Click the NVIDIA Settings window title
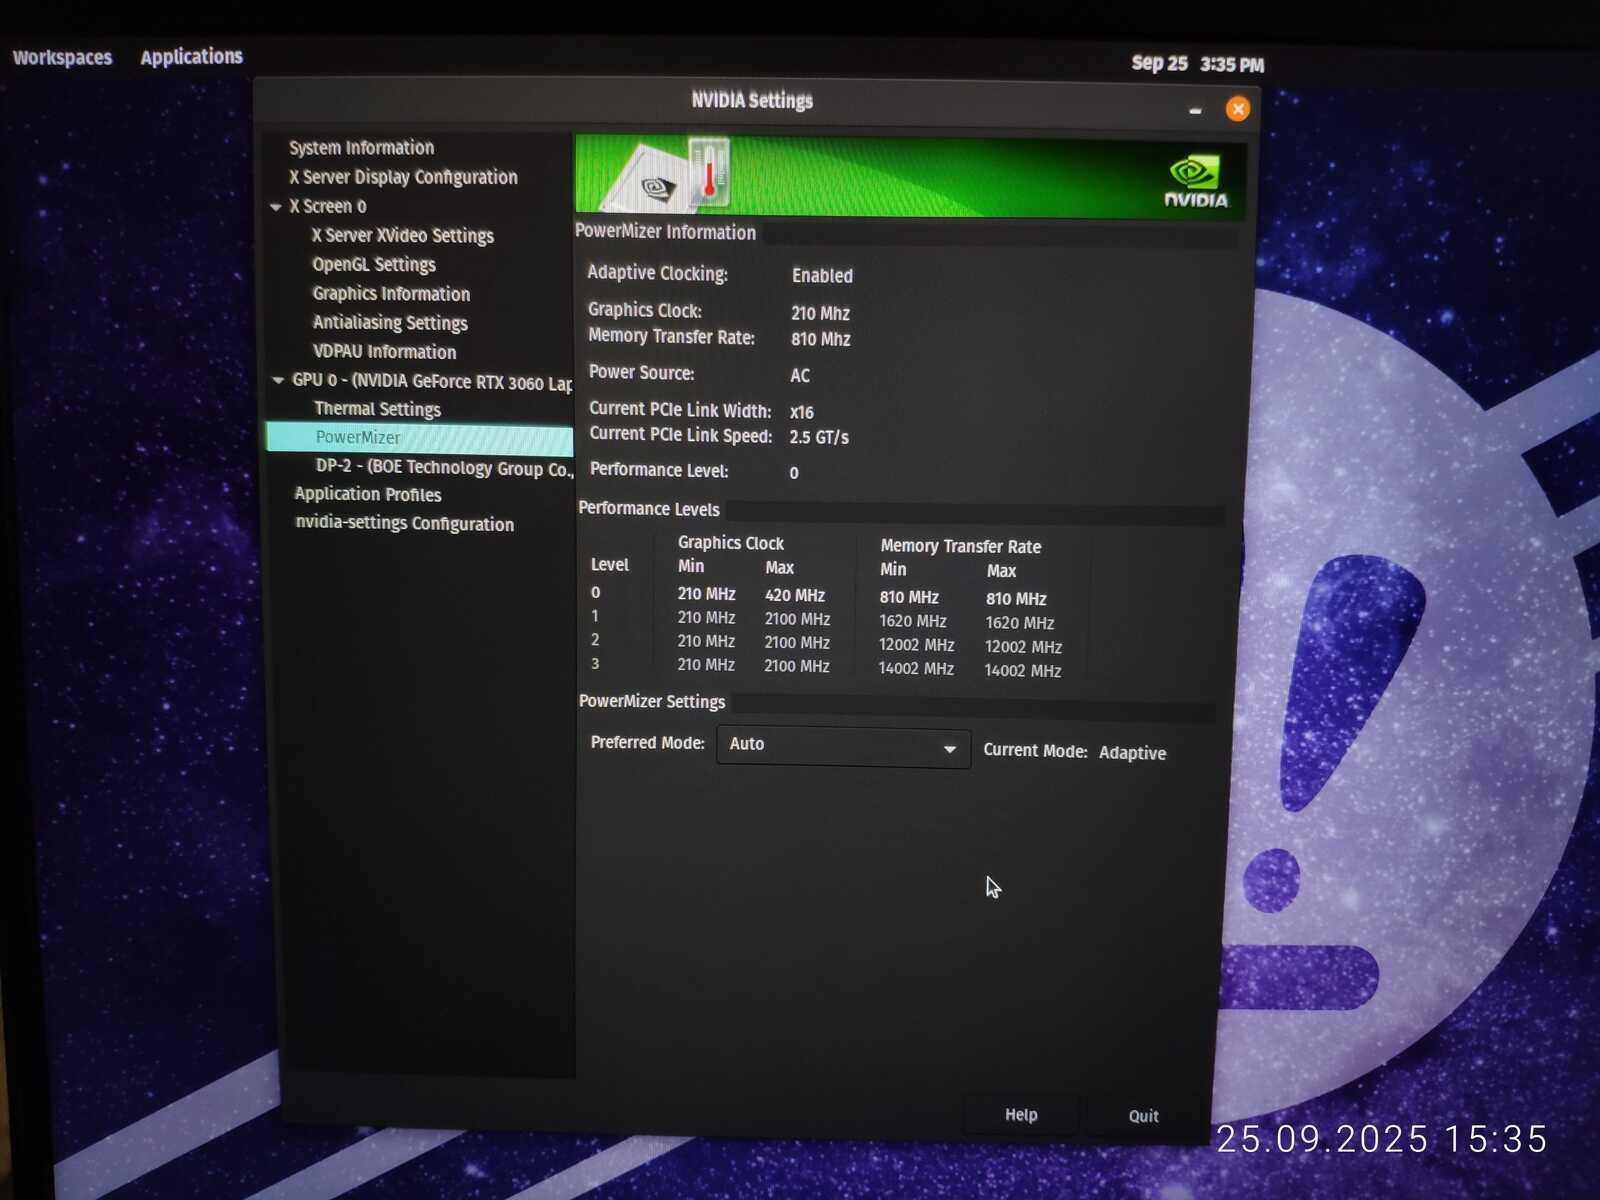1600x1200 pixels. [x=752, y=101]
